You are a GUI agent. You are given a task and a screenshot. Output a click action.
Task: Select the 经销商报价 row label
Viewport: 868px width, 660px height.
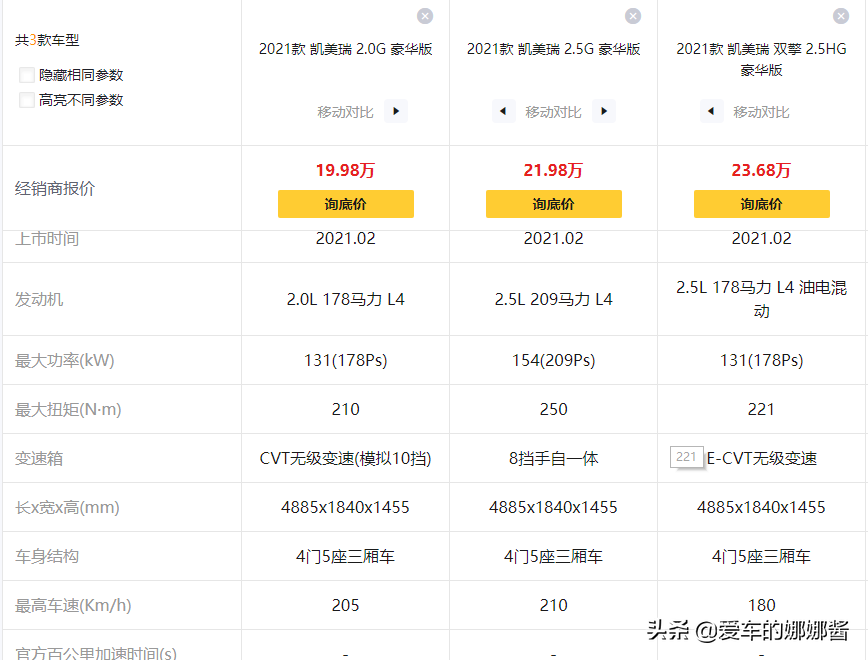tap(55, 189)
